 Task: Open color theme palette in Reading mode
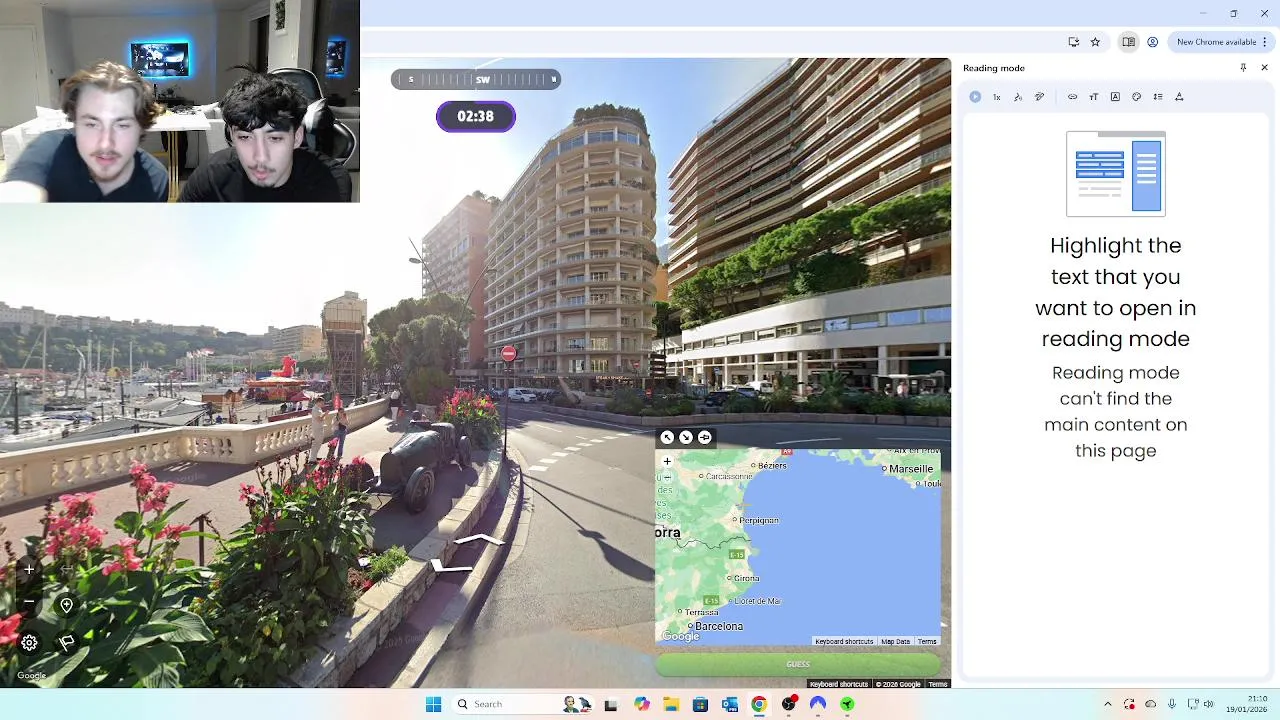point(1136,97)
